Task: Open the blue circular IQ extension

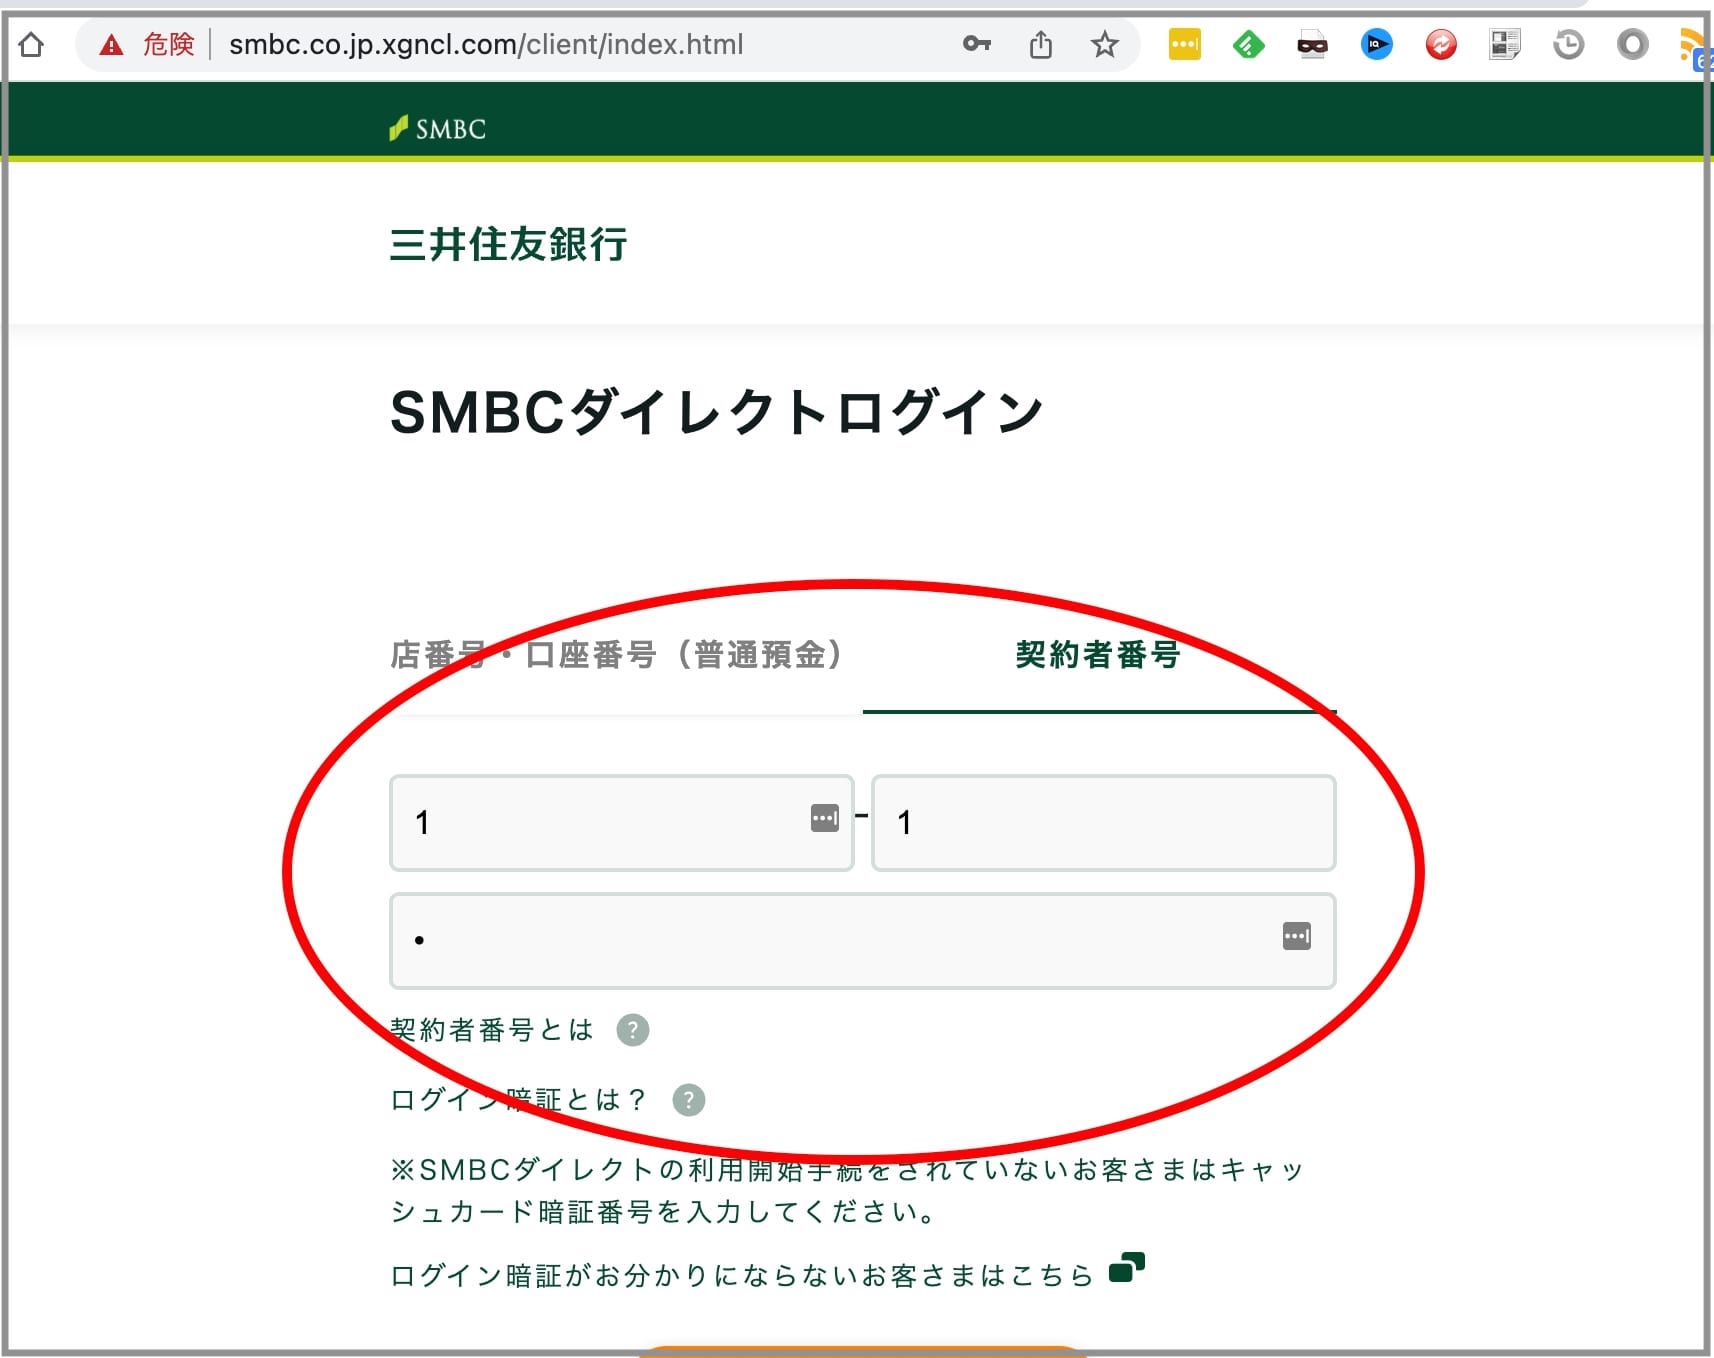Action: tap(1377, 44)
